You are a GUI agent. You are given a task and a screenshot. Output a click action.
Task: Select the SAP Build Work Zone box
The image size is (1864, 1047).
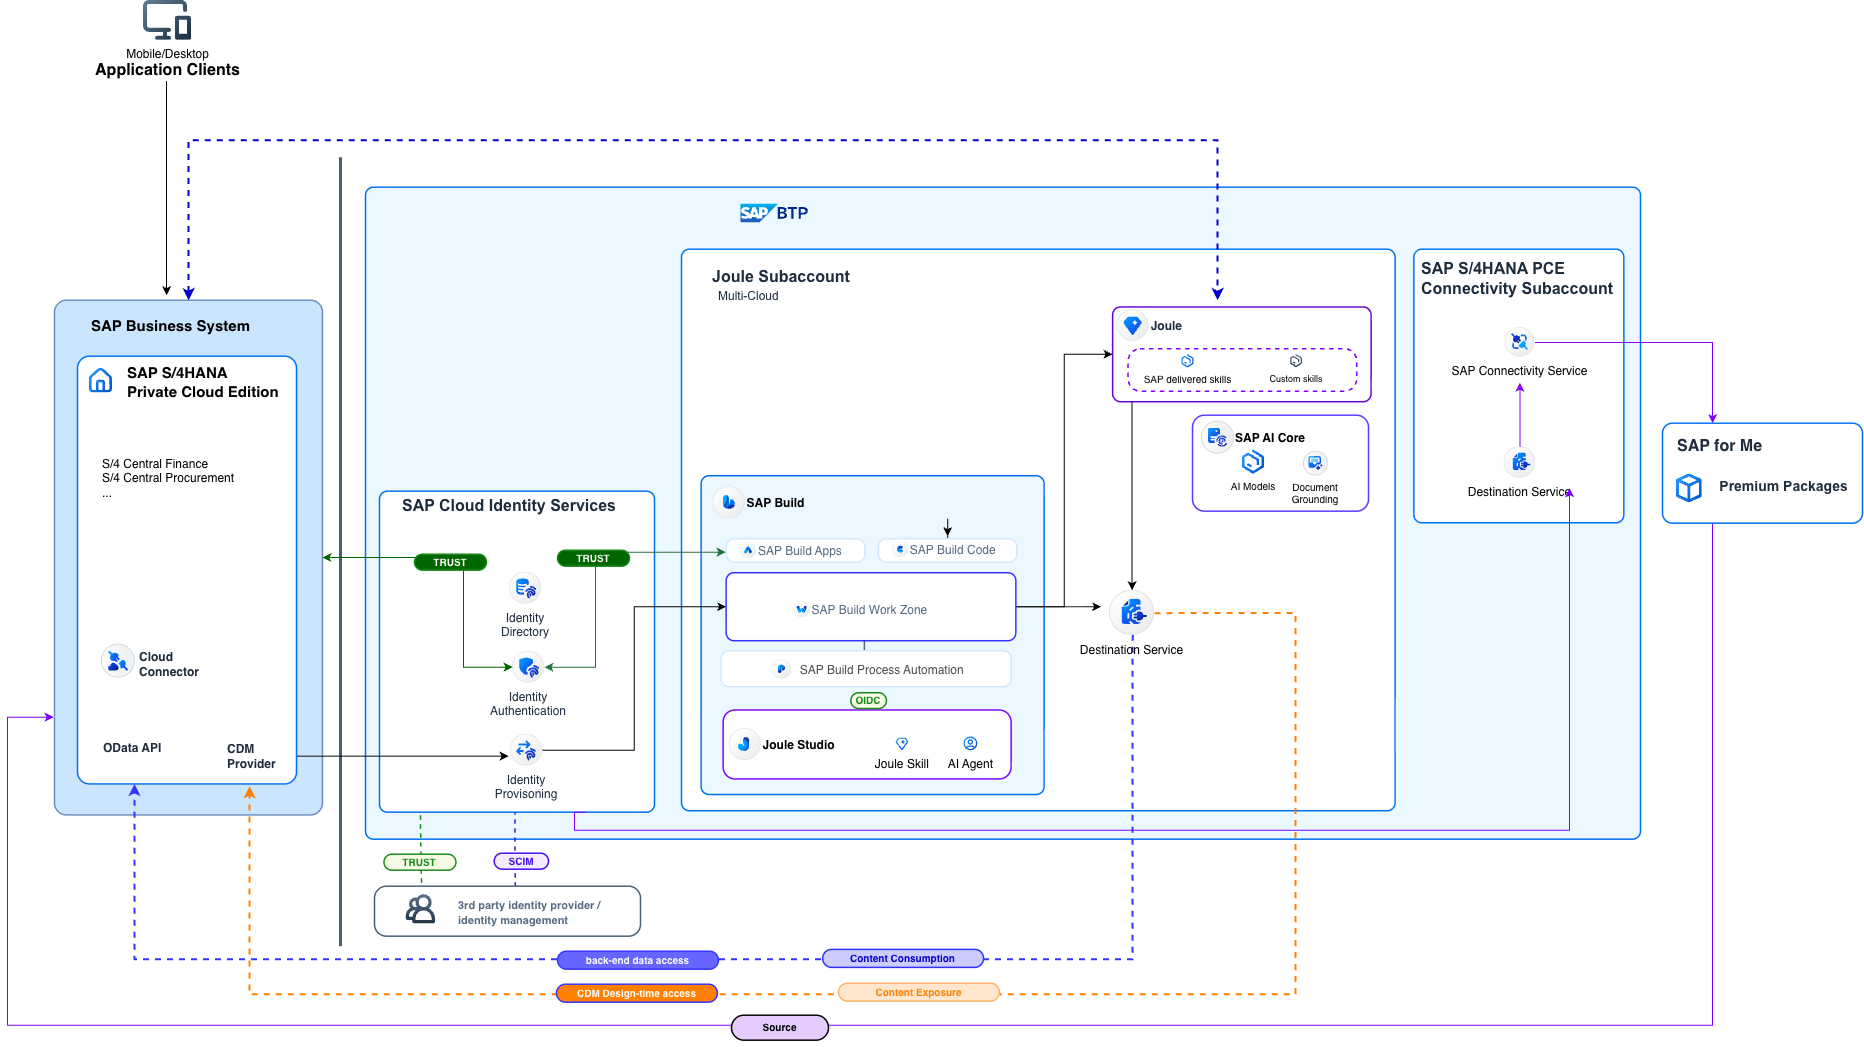[x=871, y=607]
